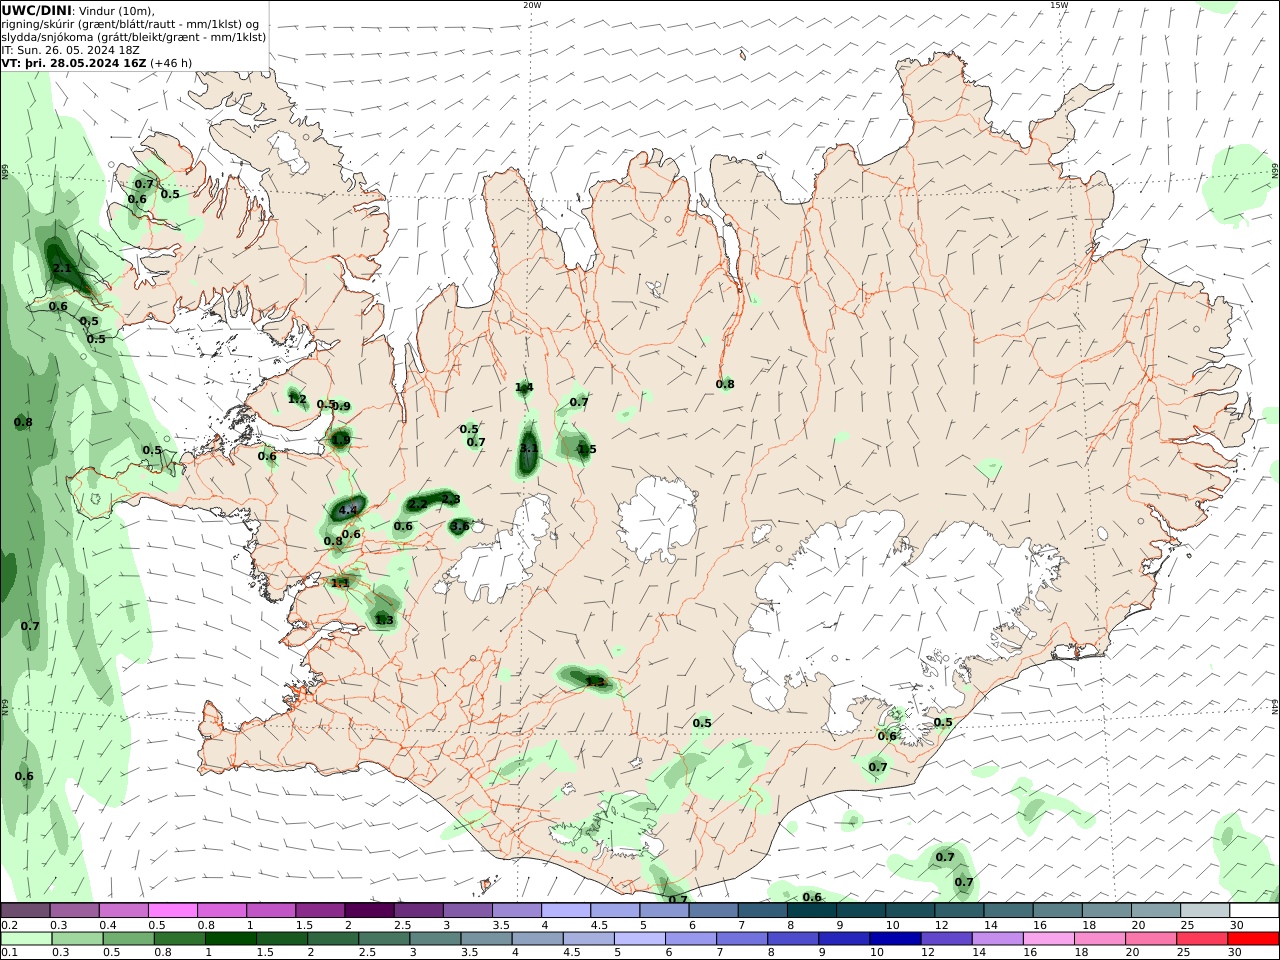
Task: Click the UWC/DINI title text
Action: pos(36,11)
